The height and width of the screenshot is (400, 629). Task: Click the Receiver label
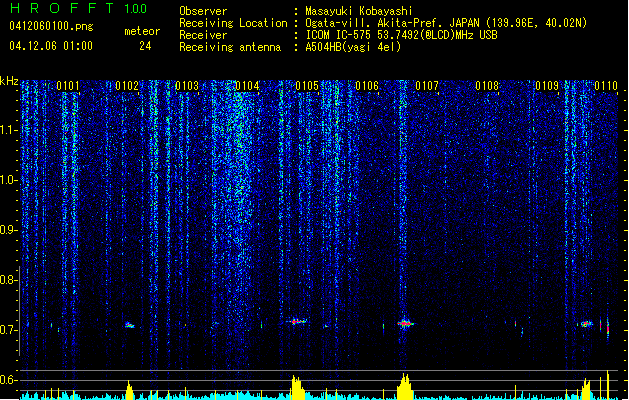[x=203, y=35]
